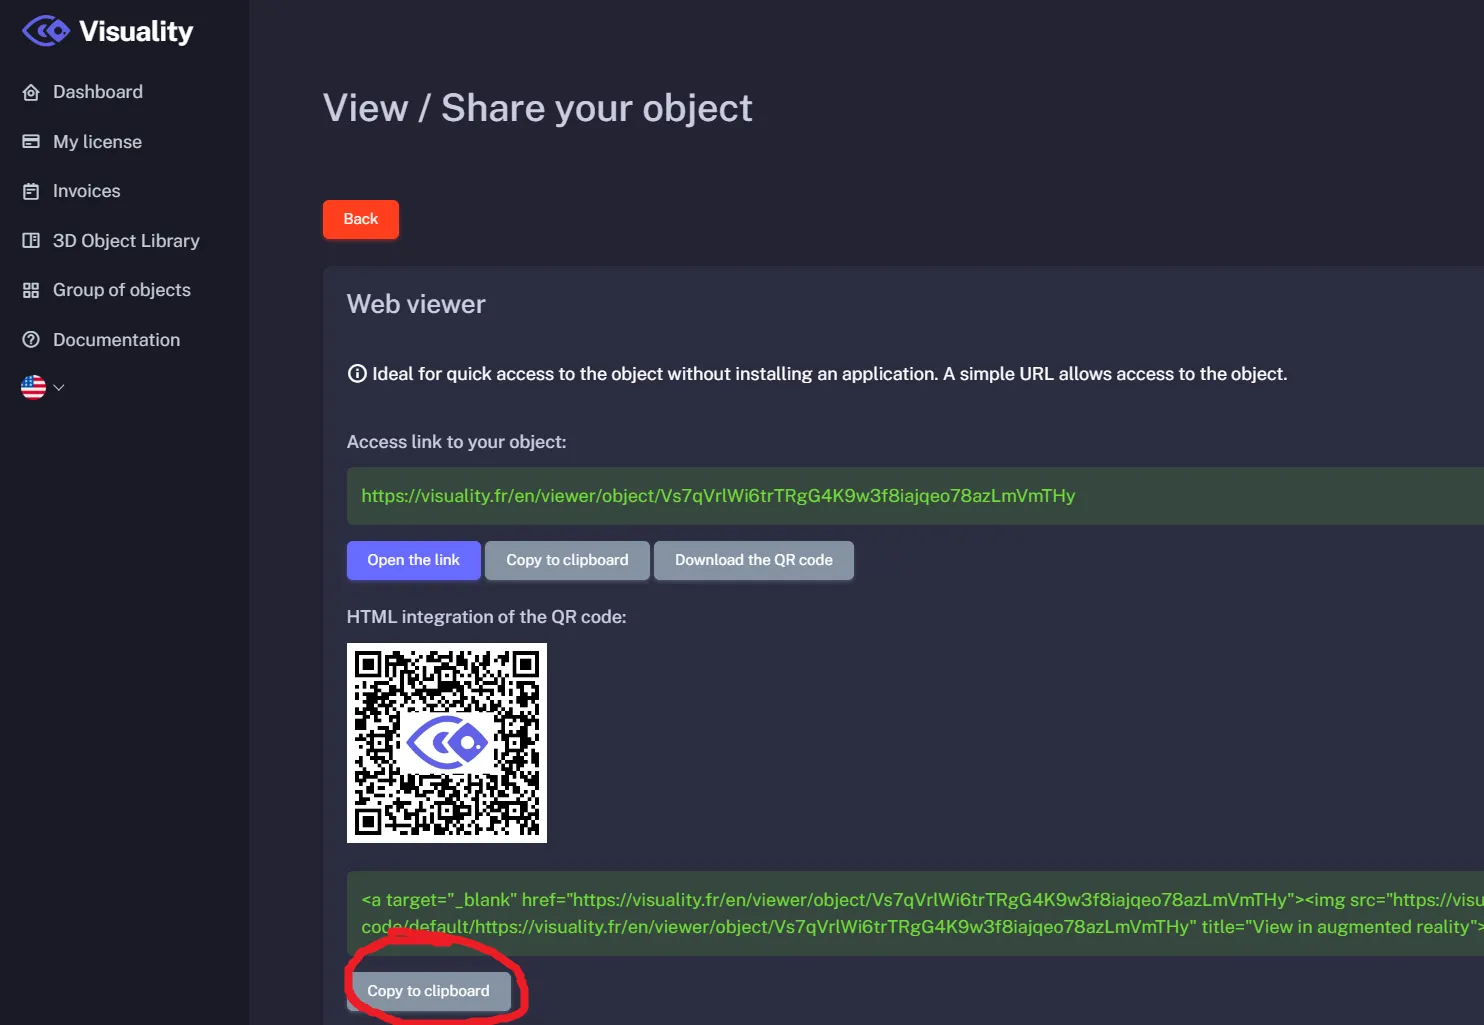Image resolution: width=1484 pixels, height=1025 pixels.
Task: Click the Back button
Action: (x=360, y=219)
